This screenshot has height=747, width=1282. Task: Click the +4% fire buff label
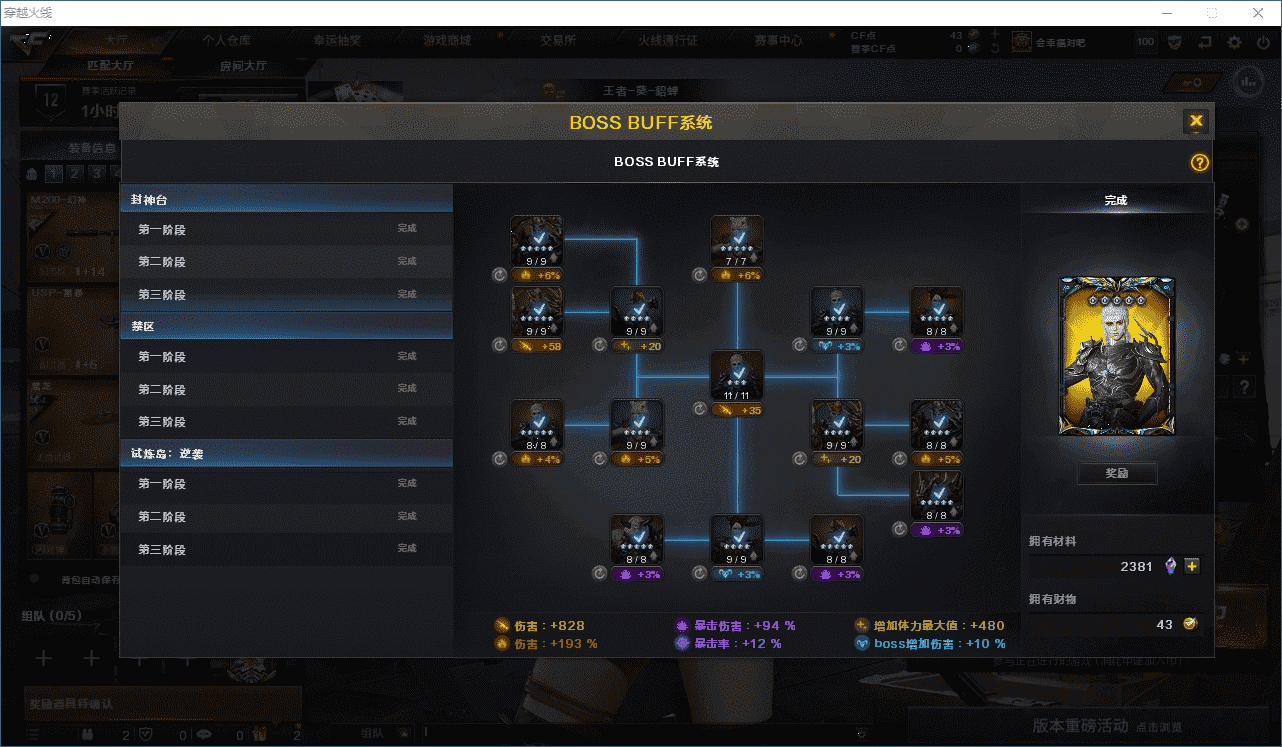537,459
